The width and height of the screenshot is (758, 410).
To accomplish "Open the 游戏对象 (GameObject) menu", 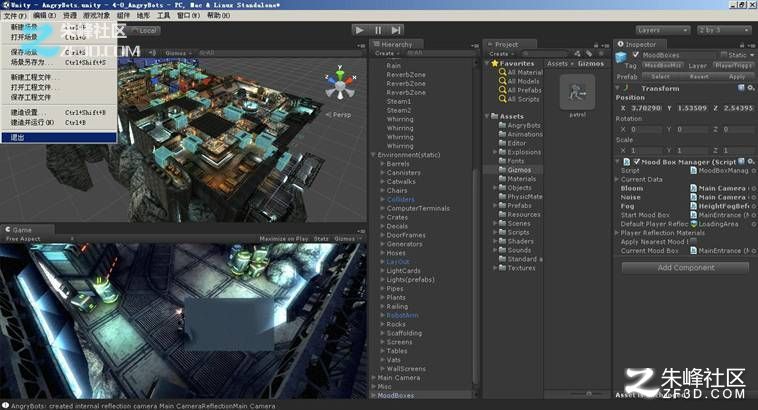I will coord(96,15).
